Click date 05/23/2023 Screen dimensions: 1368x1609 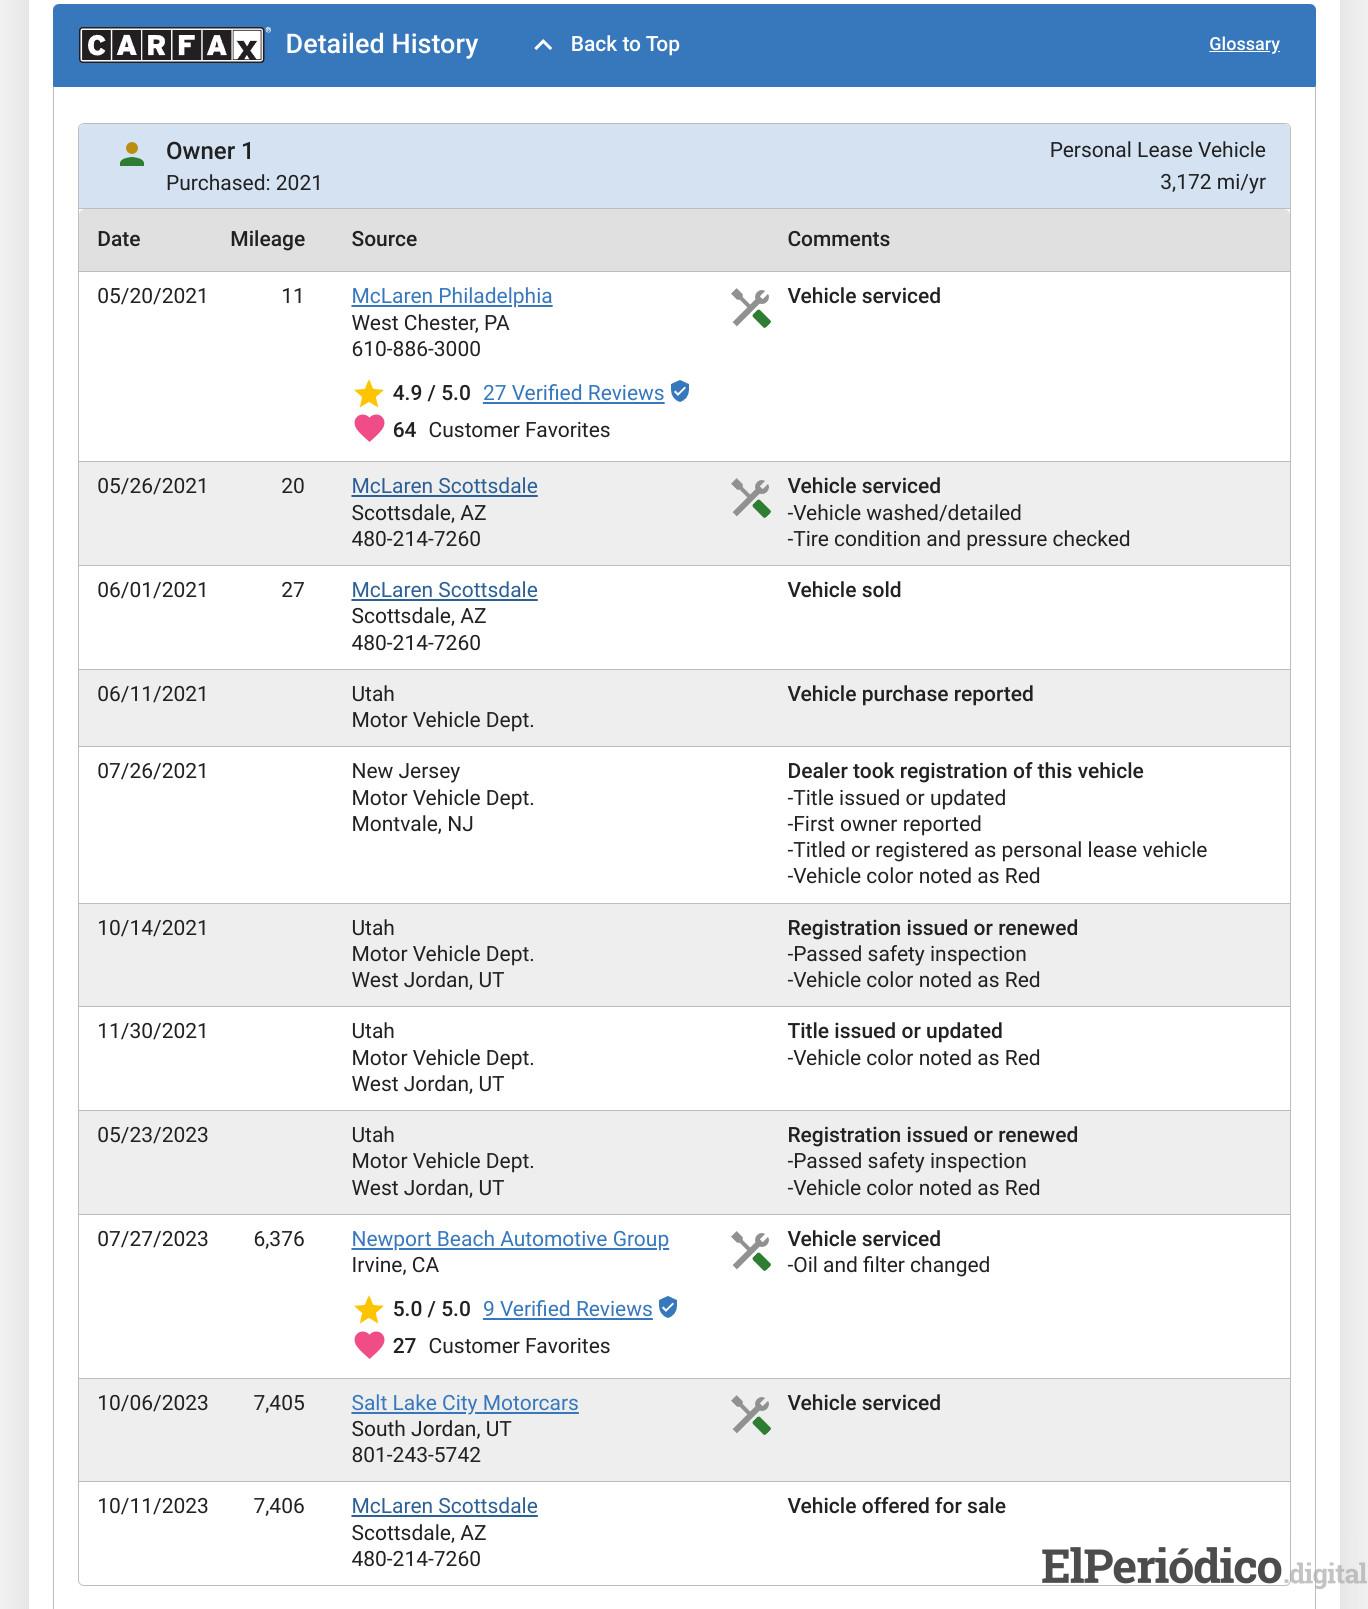pyautogui.click(x=152, y=1135)
